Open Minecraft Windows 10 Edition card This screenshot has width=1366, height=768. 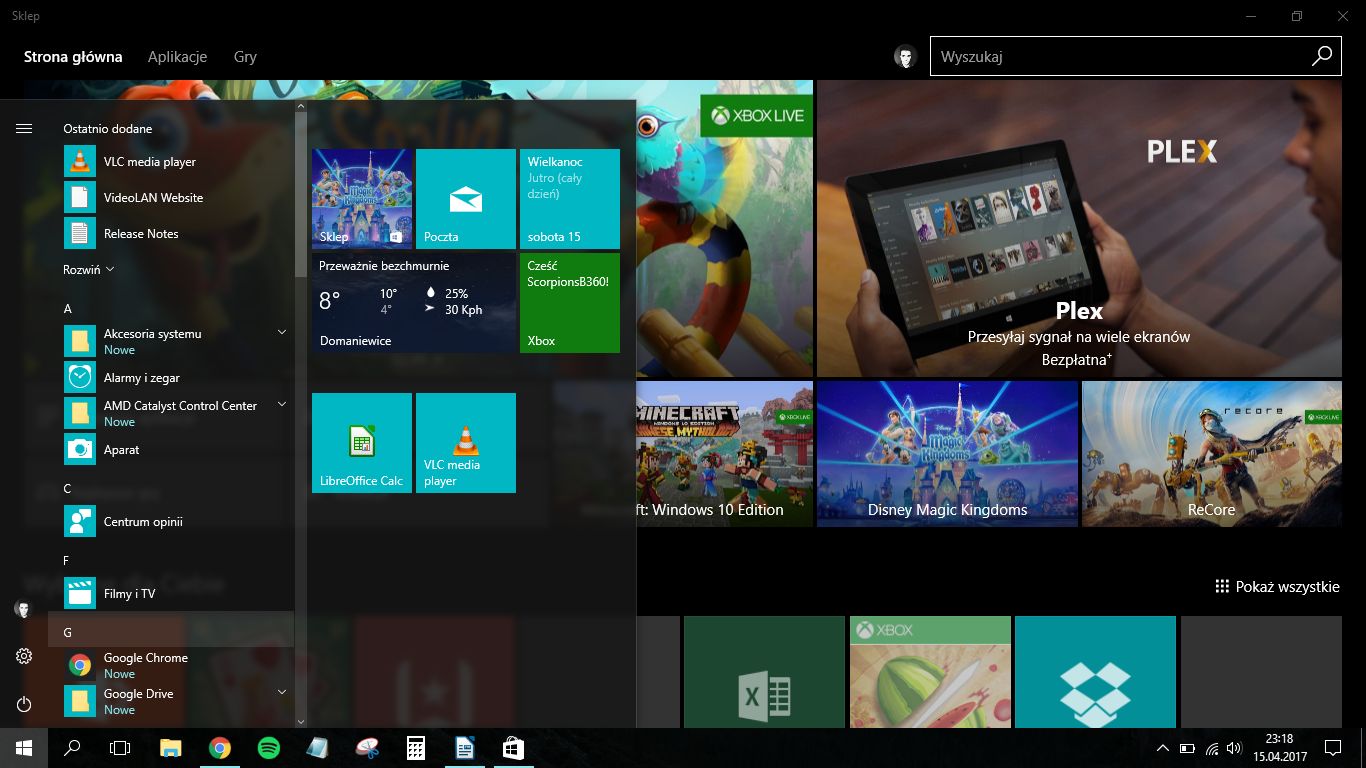coord(724,454)
